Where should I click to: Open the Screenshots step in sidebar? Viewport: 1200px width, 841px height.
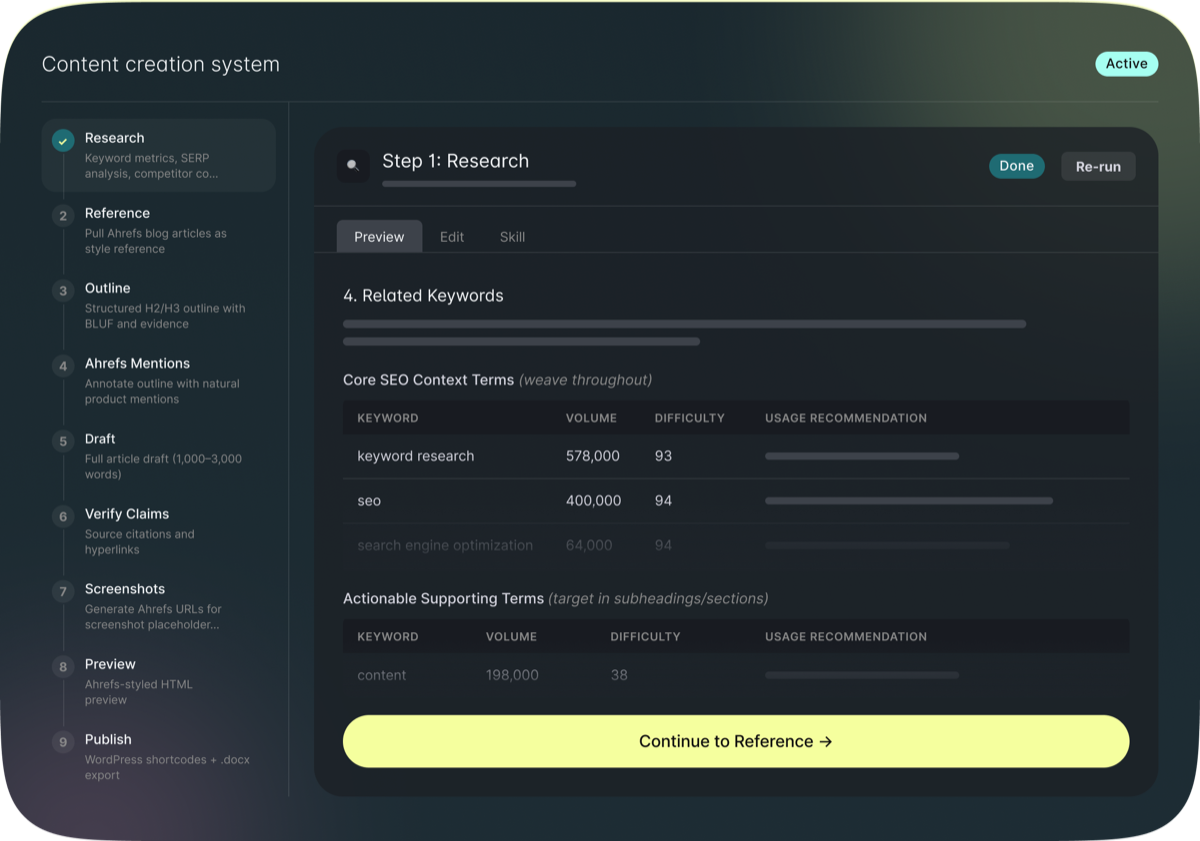click(x=159, y=607)
